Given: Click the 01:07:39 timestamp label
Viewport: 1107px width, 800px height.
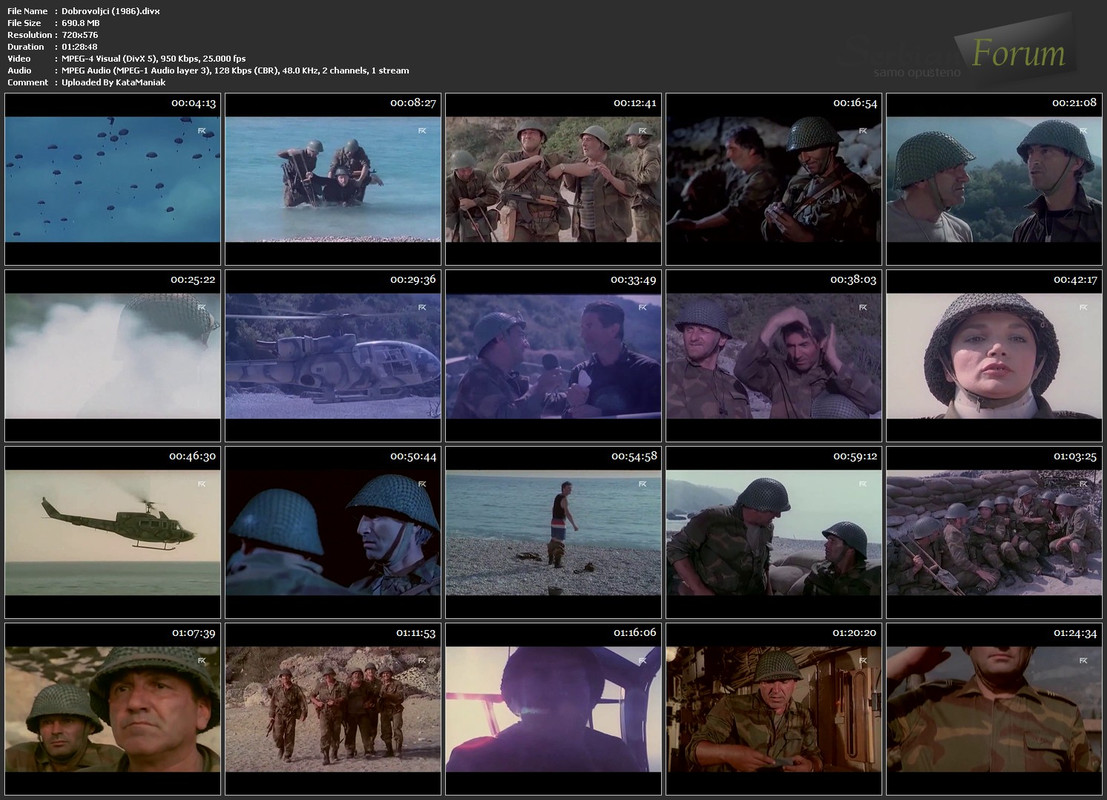Looking at the screenshot, I should (x=193, y=633).
